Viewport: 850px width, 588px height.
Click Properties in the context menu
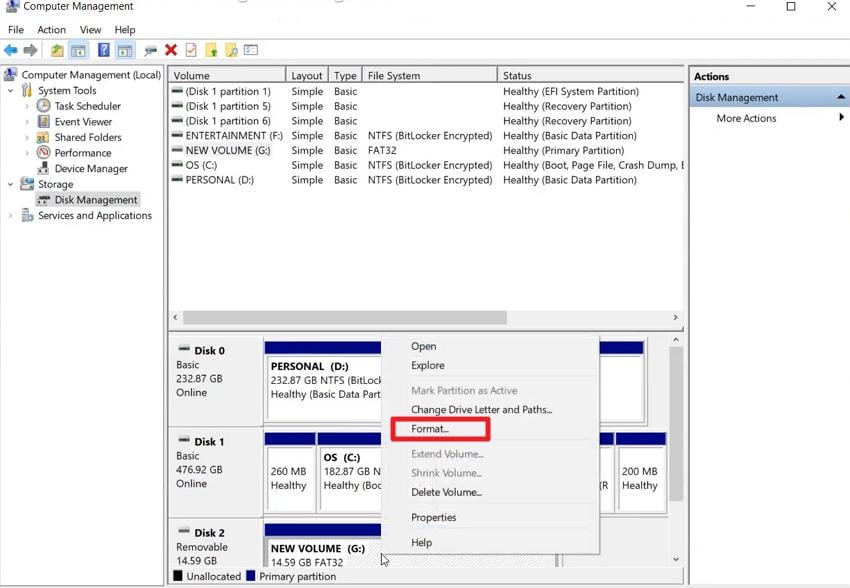tap(434, 517)
